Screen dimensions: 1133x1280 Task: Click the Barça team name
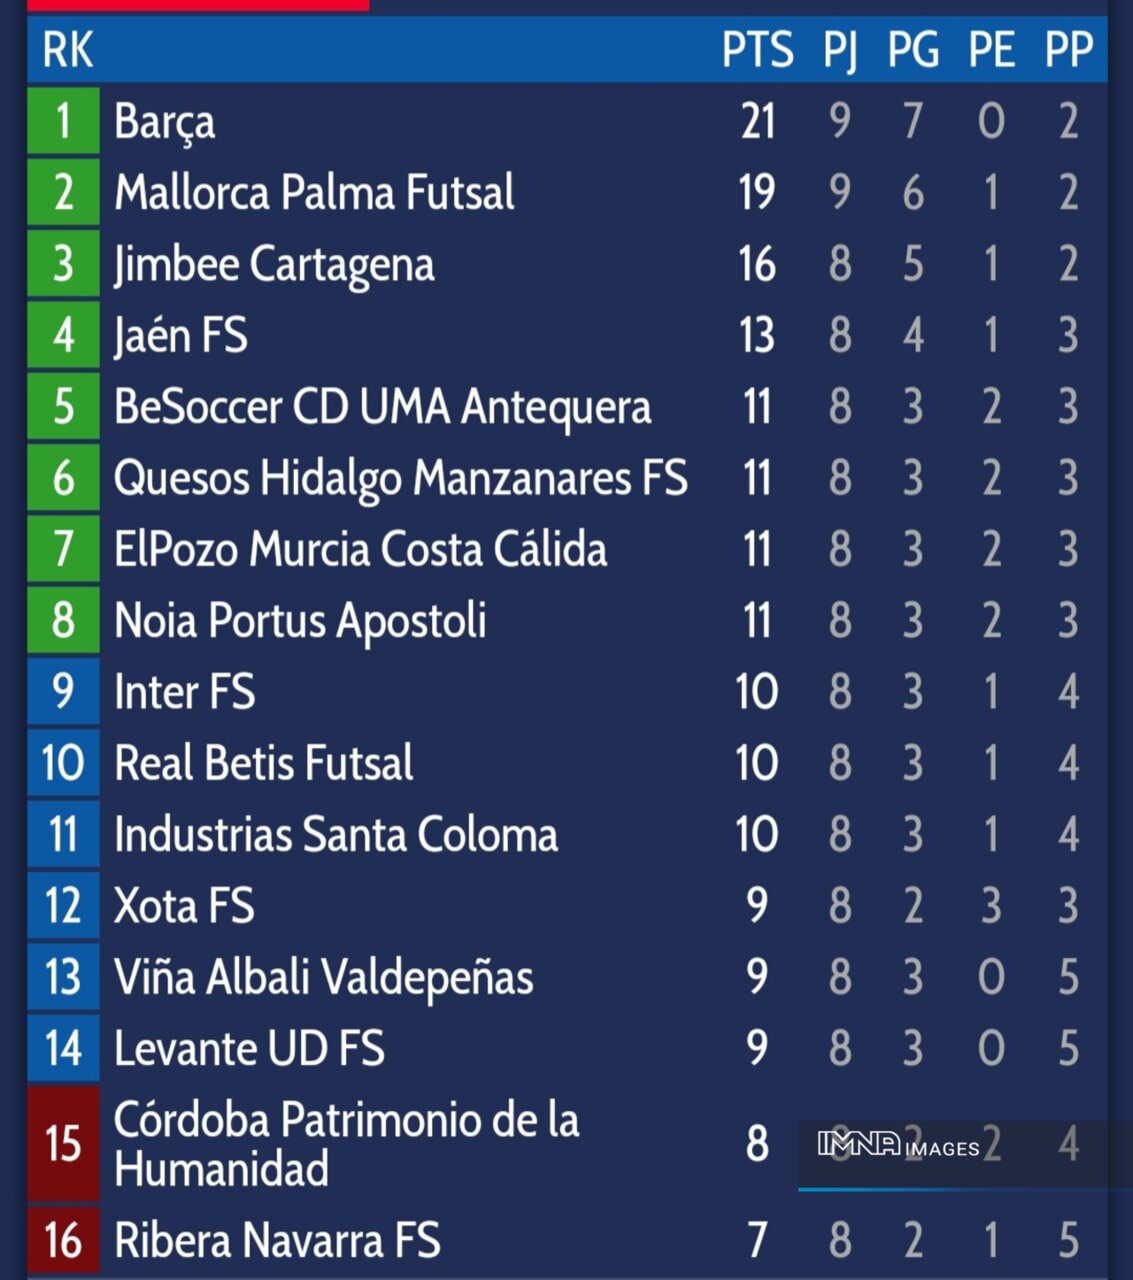tap(164, 122)
